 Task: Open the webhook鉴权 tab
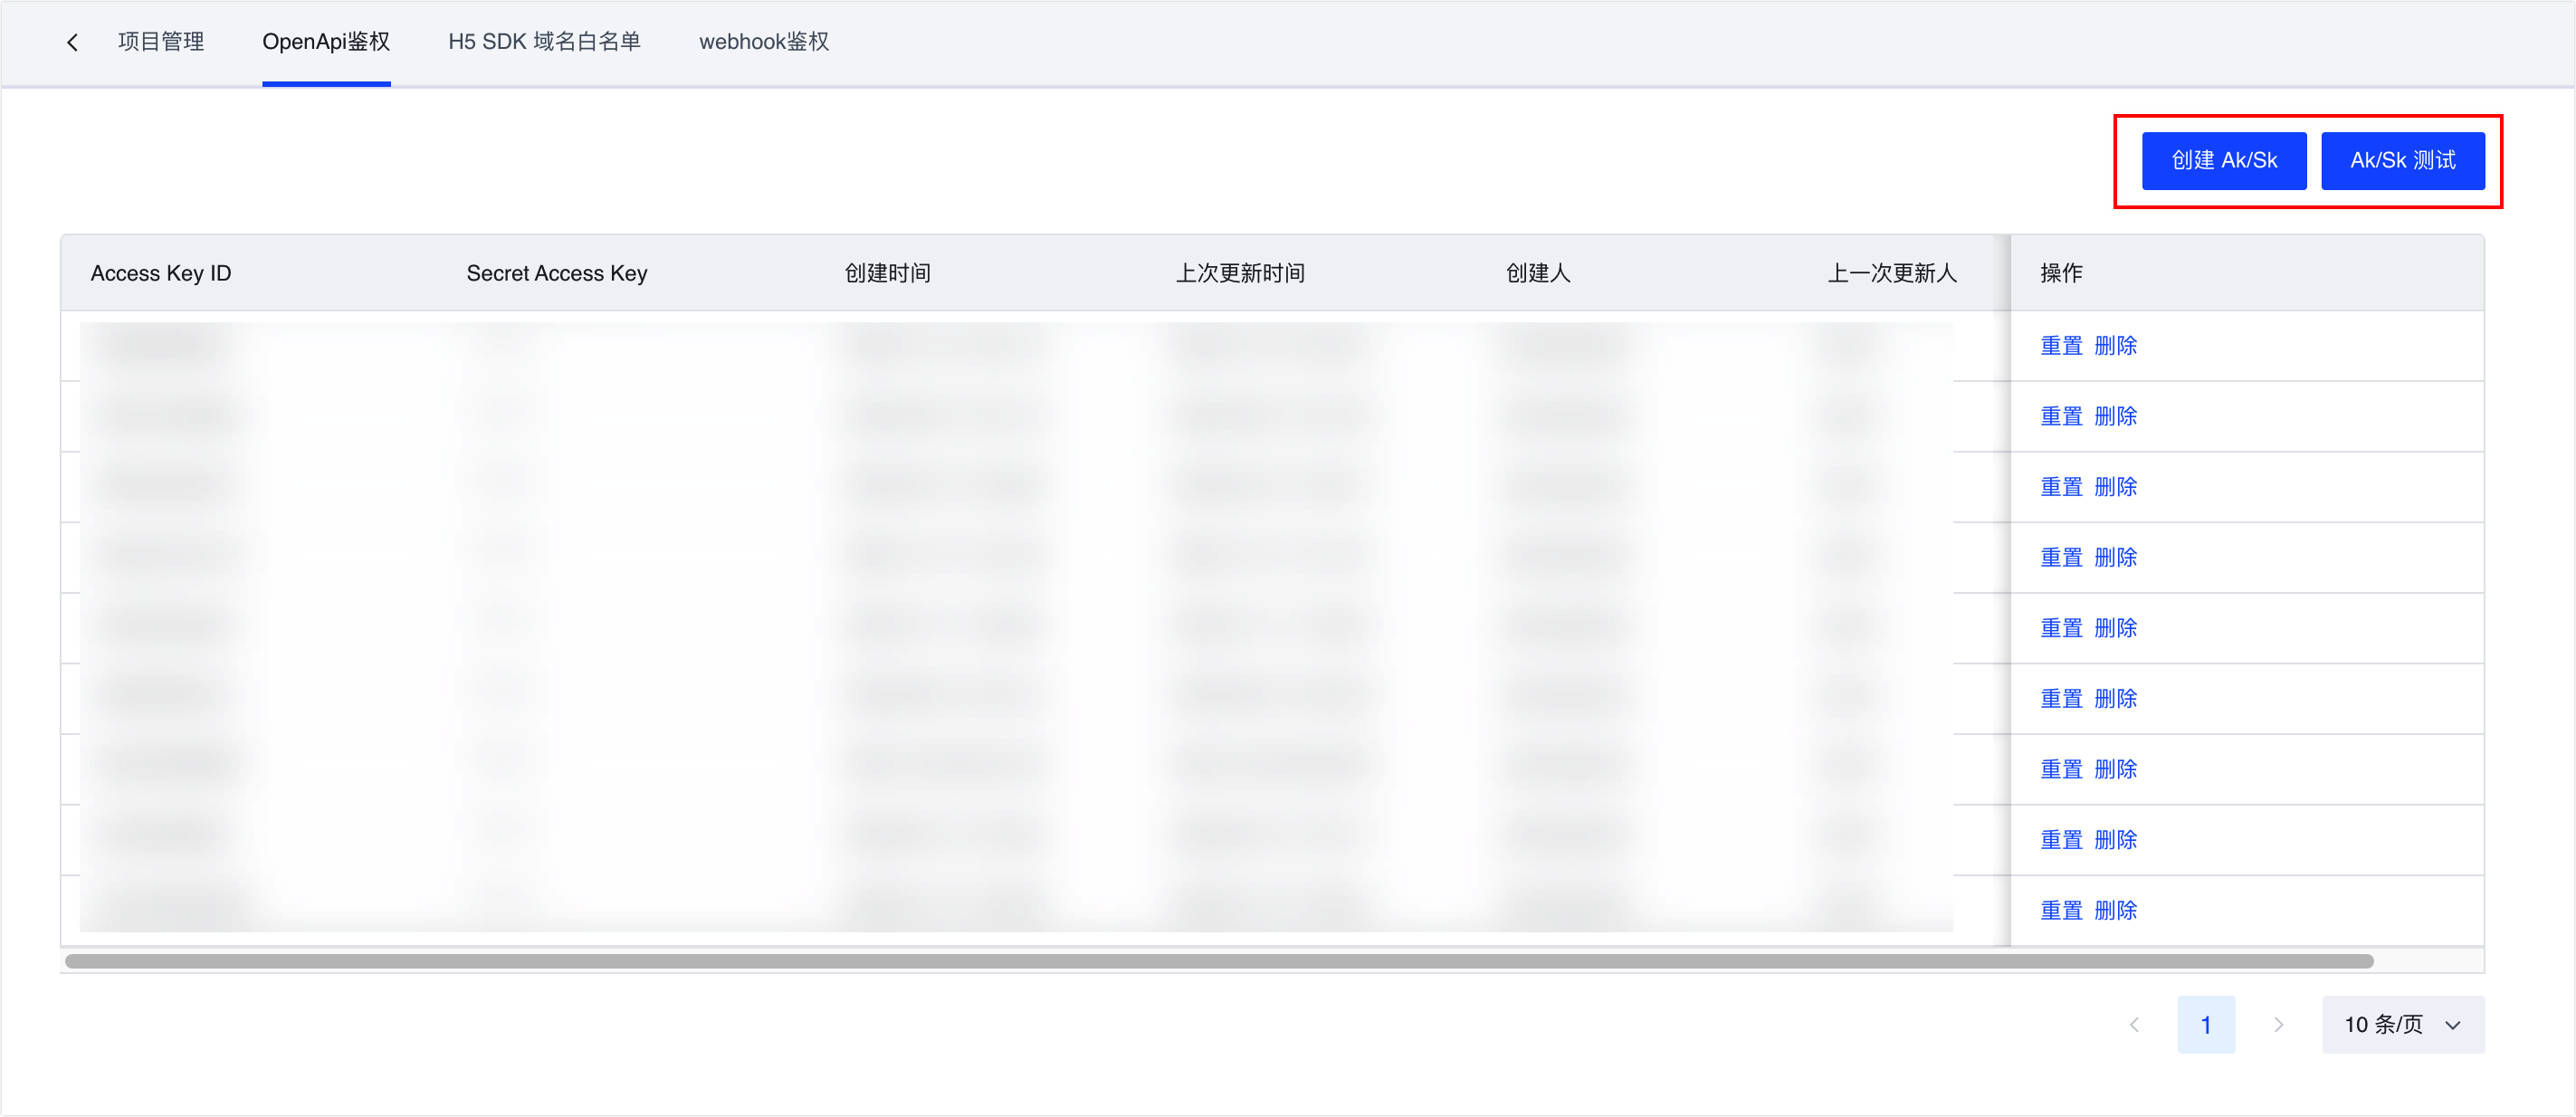point(764,42)
